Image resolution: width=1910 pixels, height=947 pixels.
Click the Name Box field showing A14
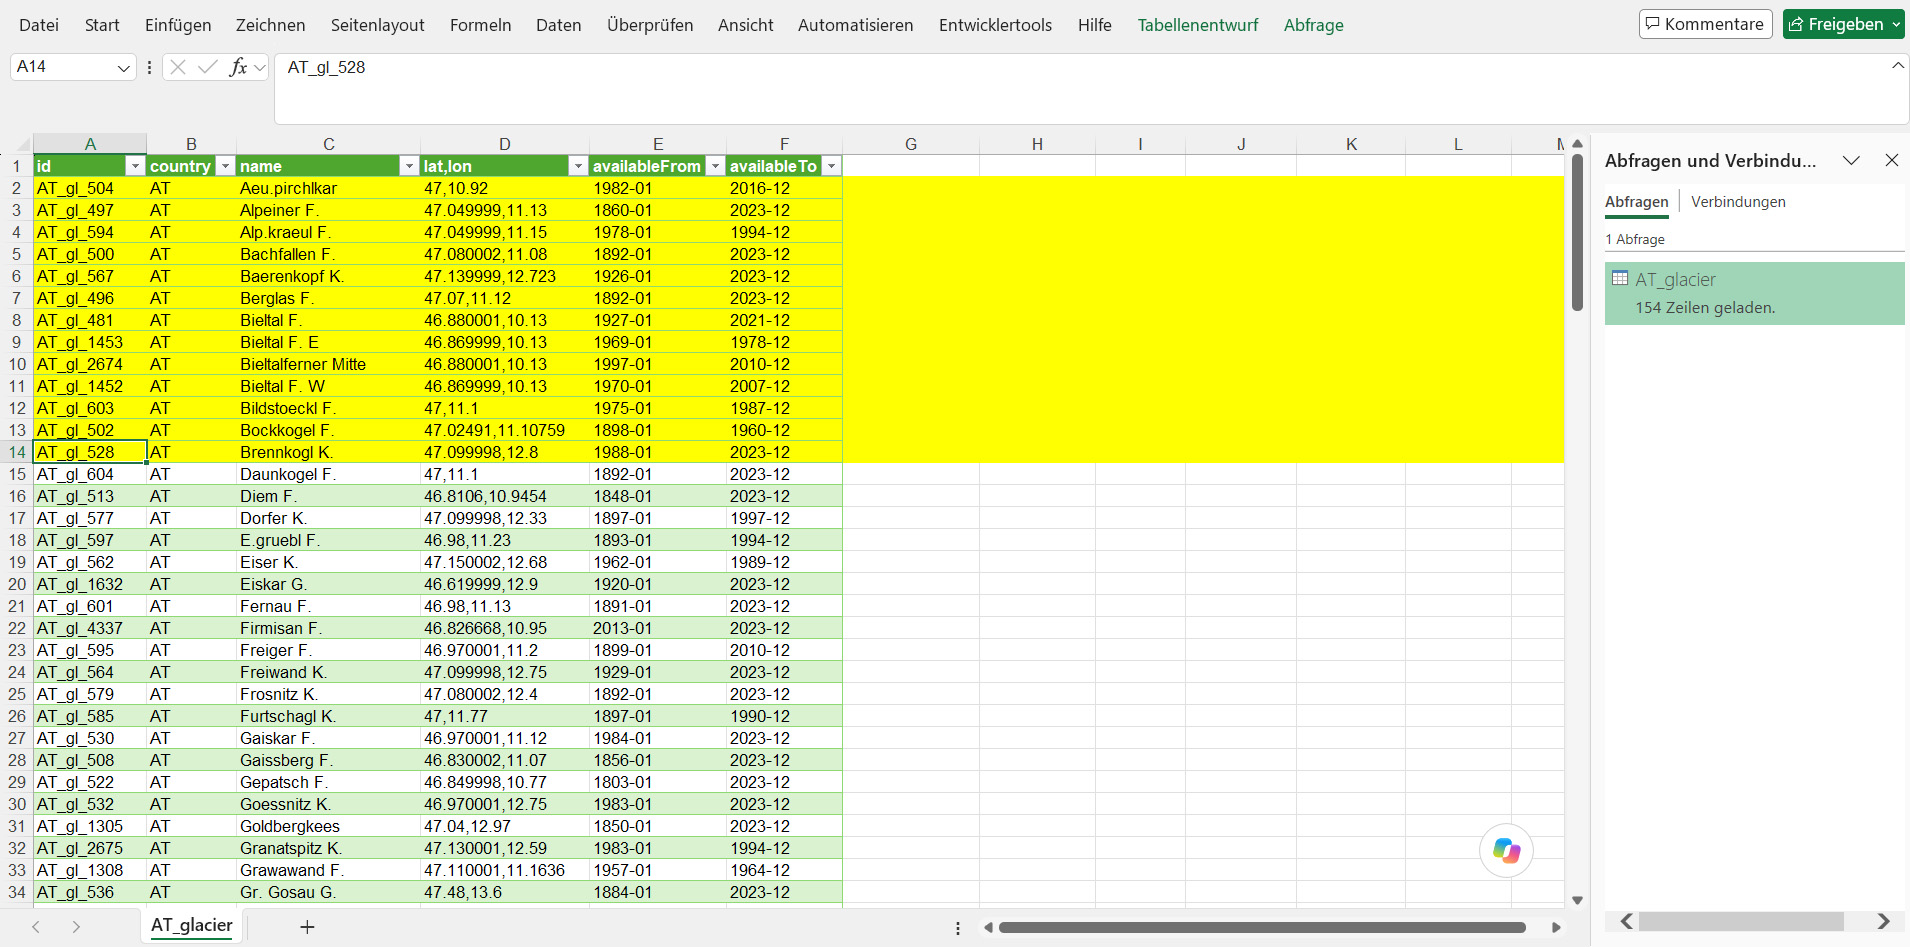click(x=62, y=67)
